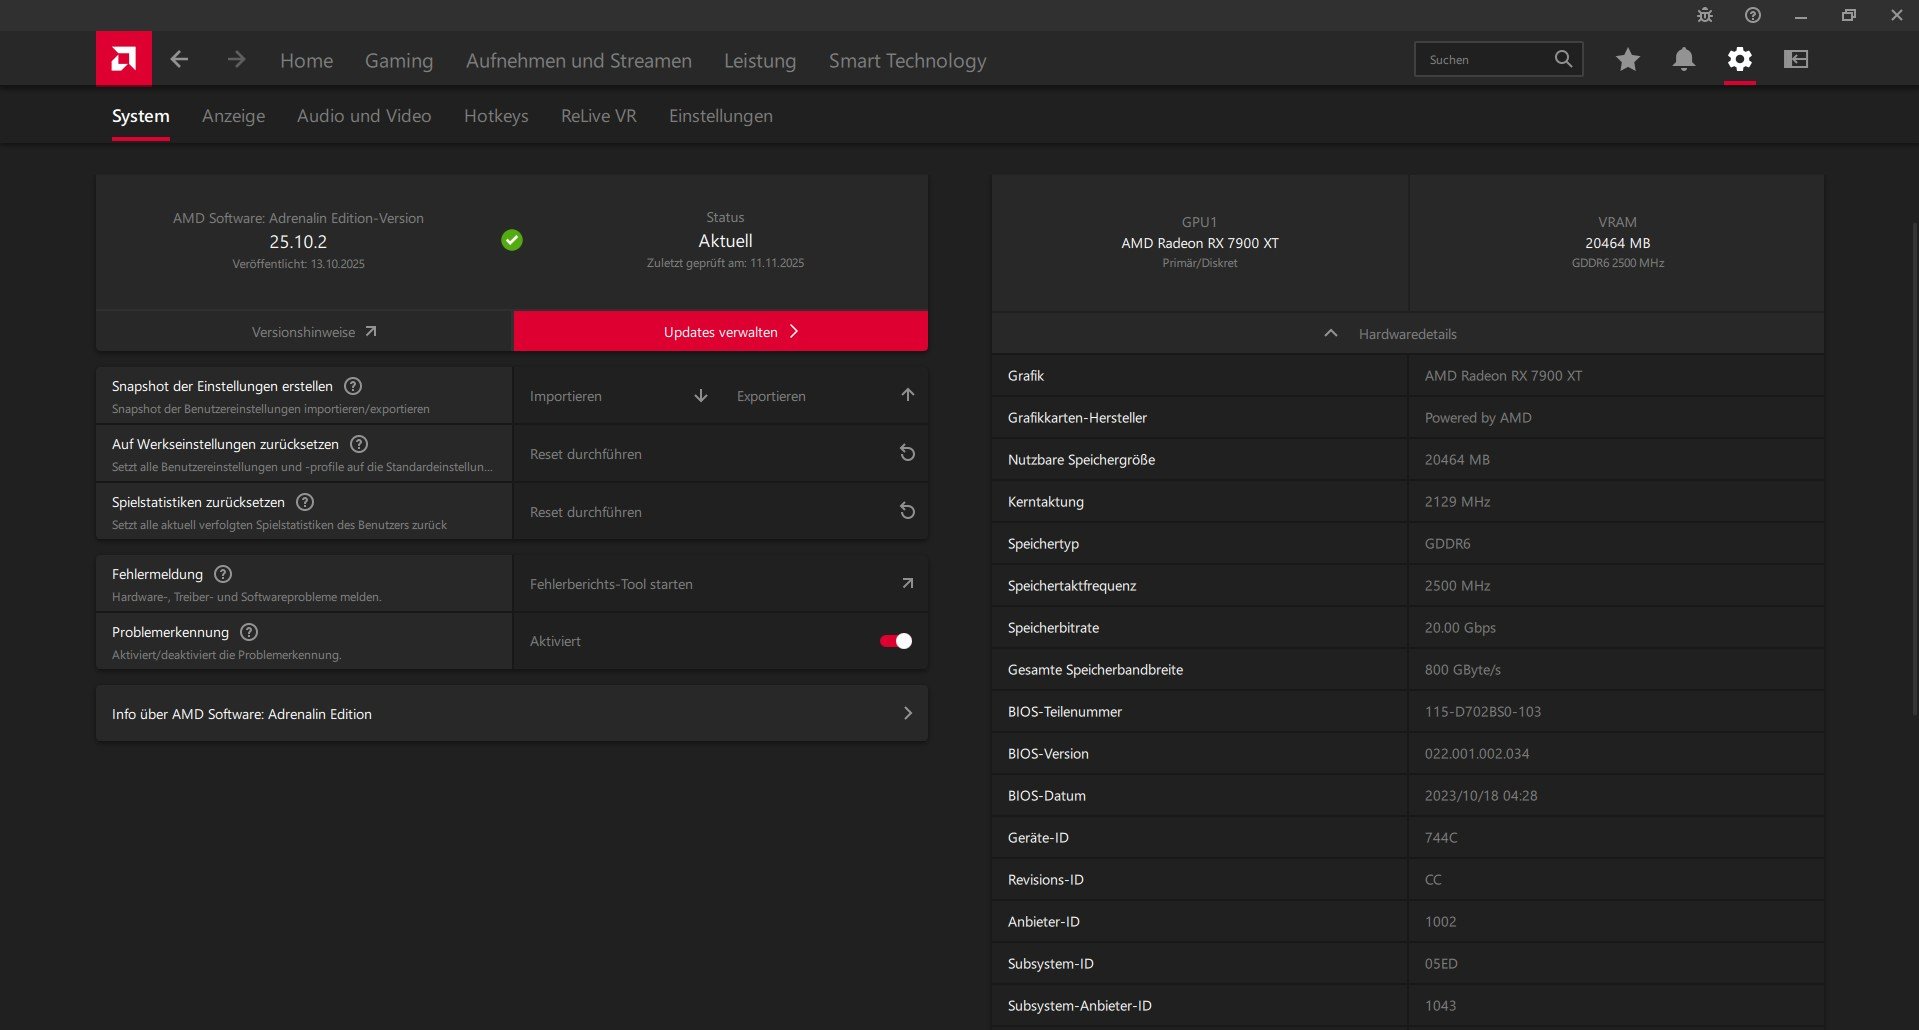This screenshot has height=1030, width=1919.
Task: Switch to the Einstellungen tab
Action: [721, 116]
